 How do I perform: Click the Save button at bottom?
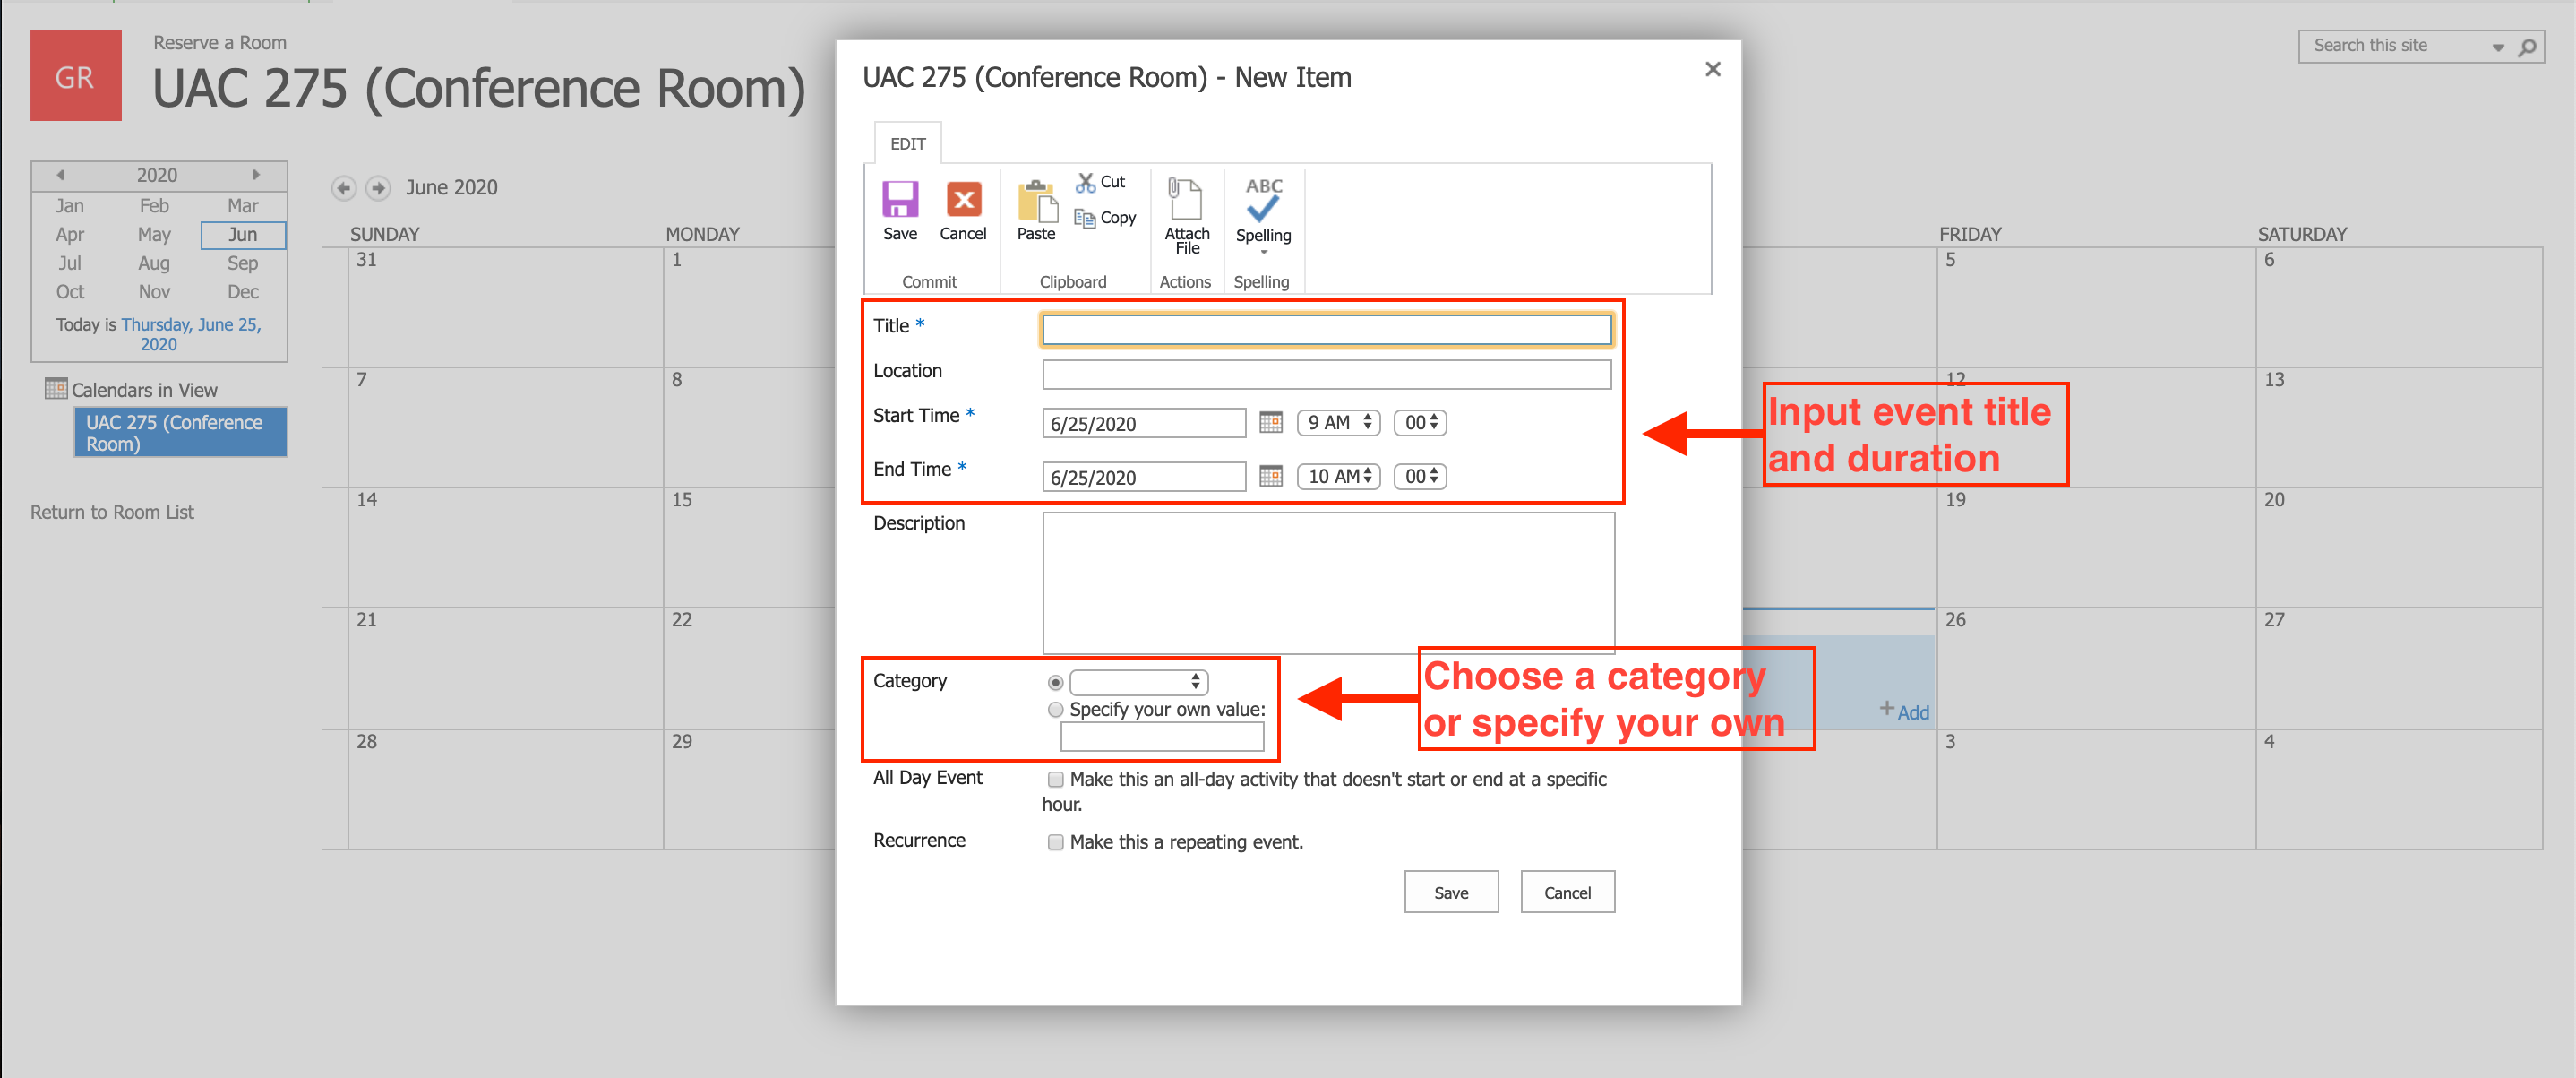1451,893
